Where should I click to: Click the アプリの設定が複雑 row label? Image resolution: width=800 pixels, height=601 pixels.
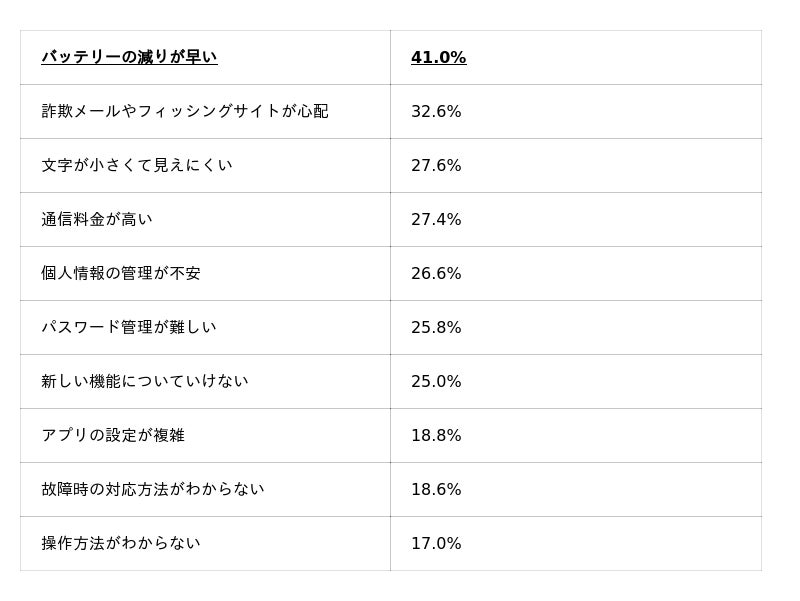[x=113, y=435]
